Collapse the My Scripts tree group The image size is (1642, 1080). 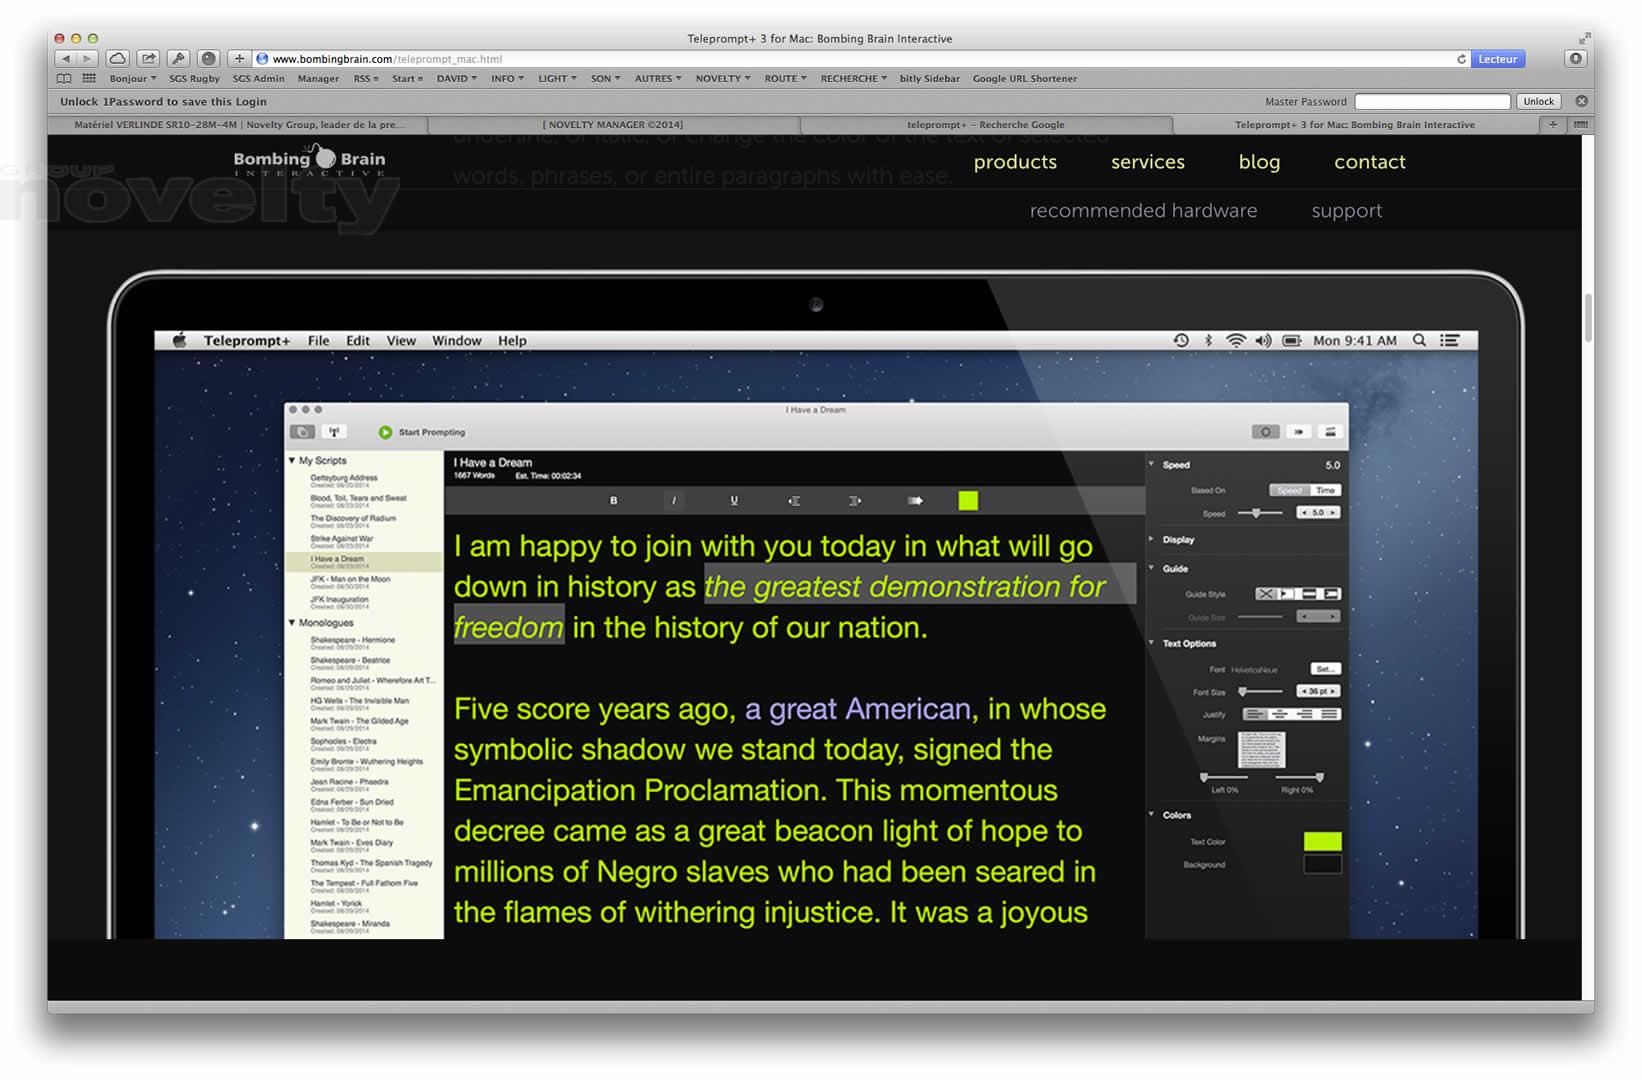(292, 461)
